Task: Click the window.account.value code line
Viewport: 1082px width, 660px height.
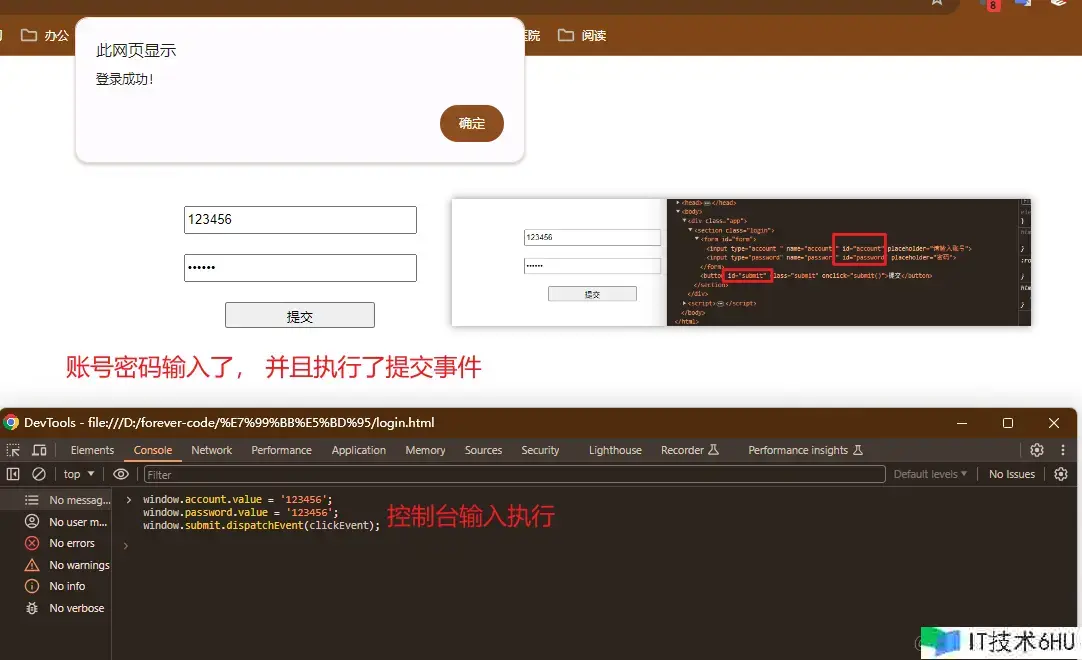Action: tap(237, 499)
